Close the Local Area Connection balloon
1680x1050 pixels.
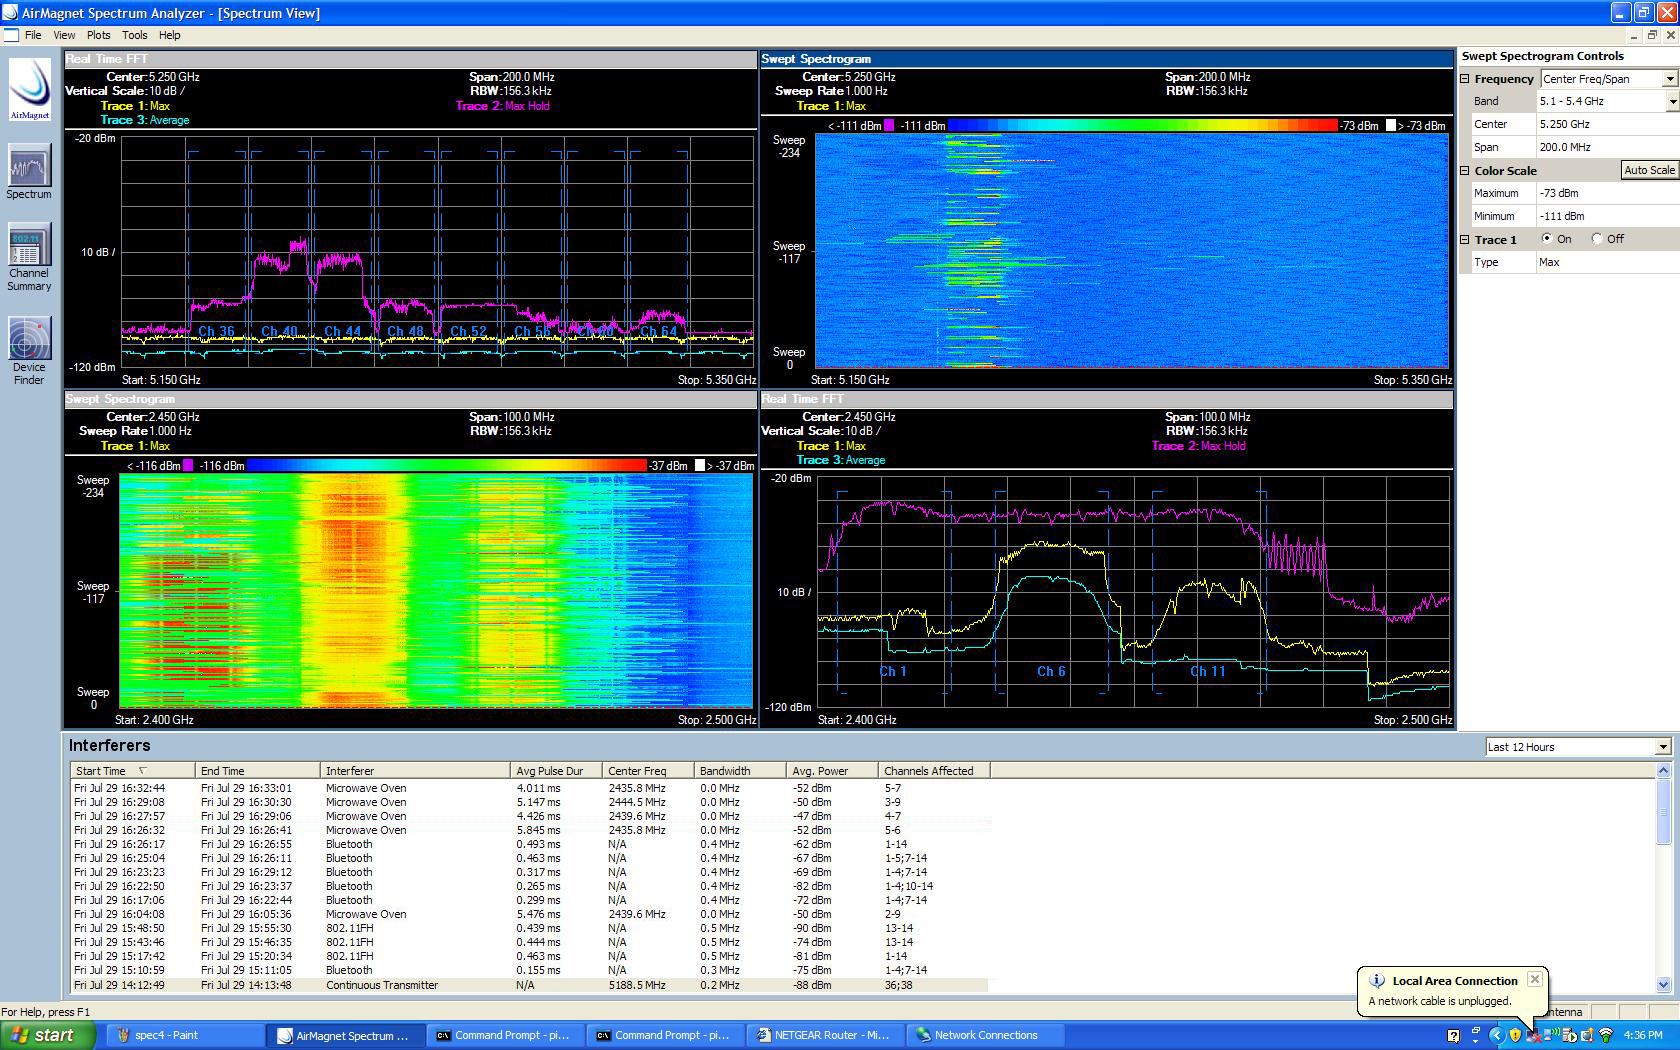click(1534, 979)
